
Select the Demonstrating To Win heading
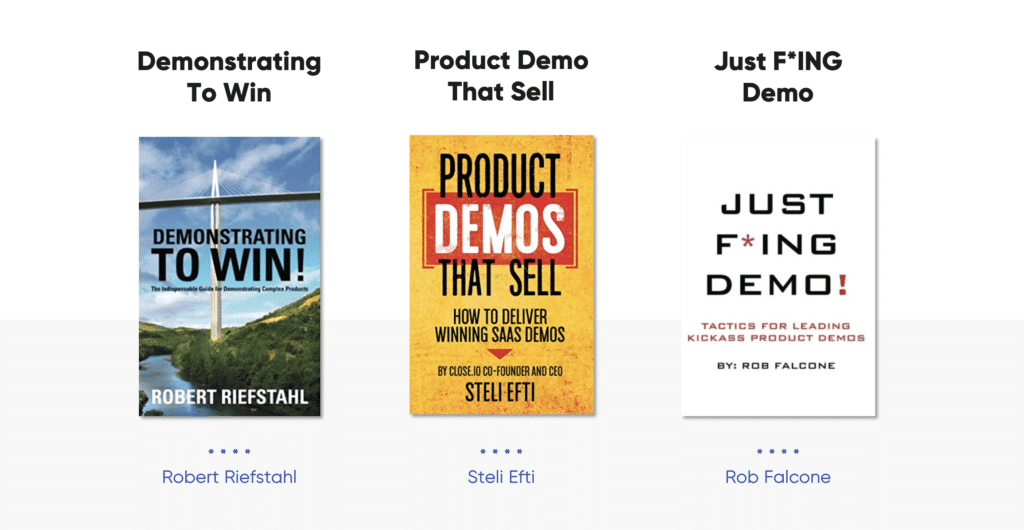229,77
